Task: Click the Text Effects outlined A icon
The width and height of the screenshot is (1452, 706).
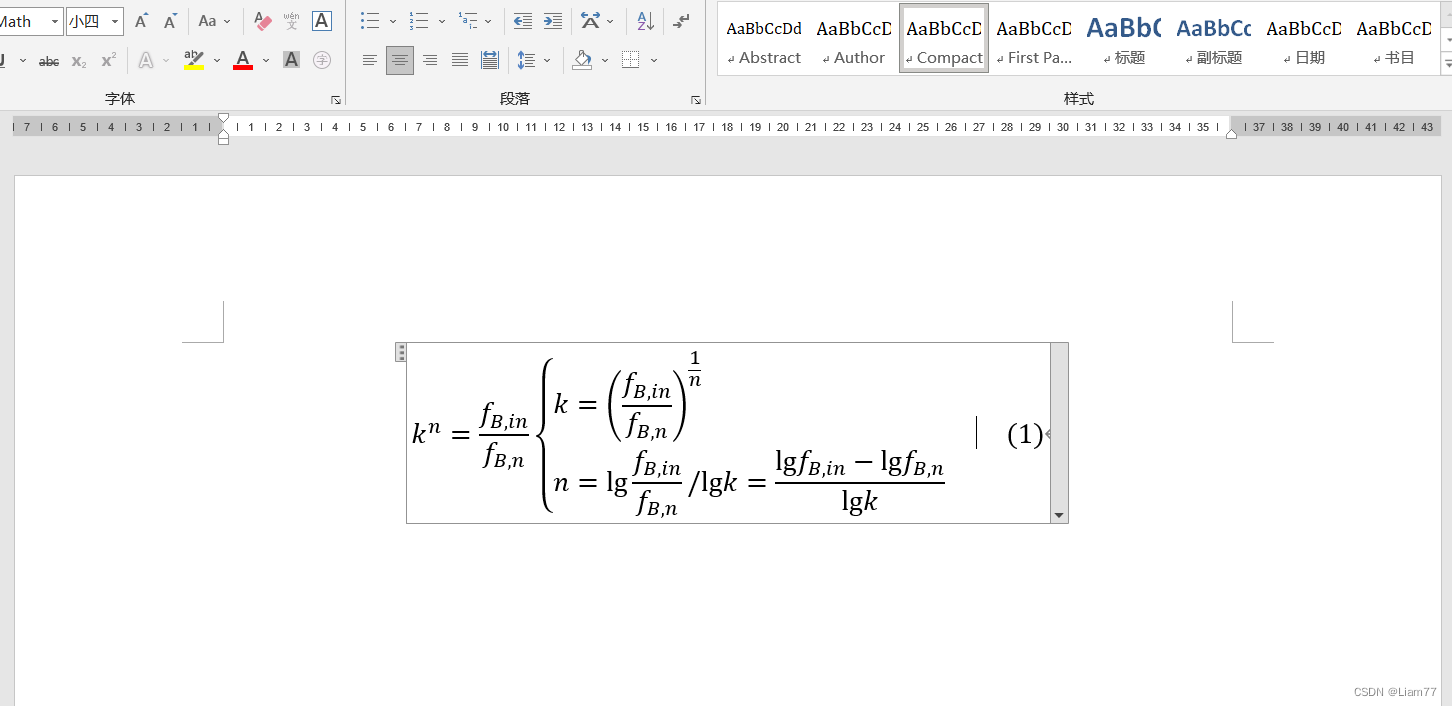Action: tap(146, 61)
